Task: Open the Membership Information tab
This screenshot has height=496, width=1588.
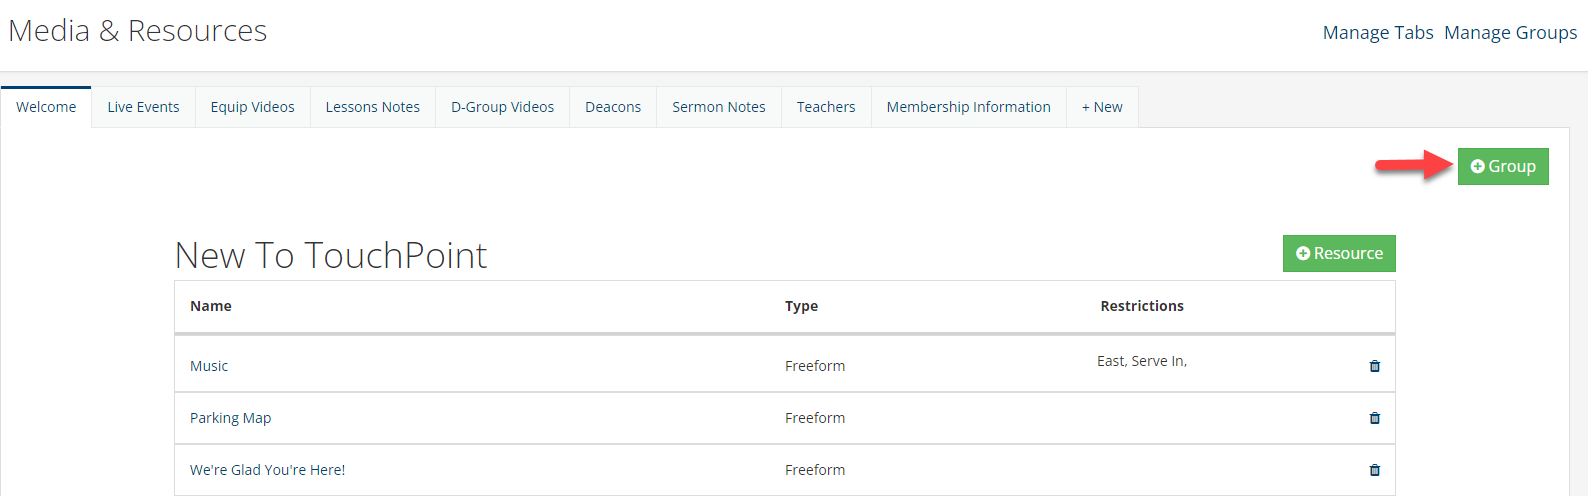Action: point(968,107)
